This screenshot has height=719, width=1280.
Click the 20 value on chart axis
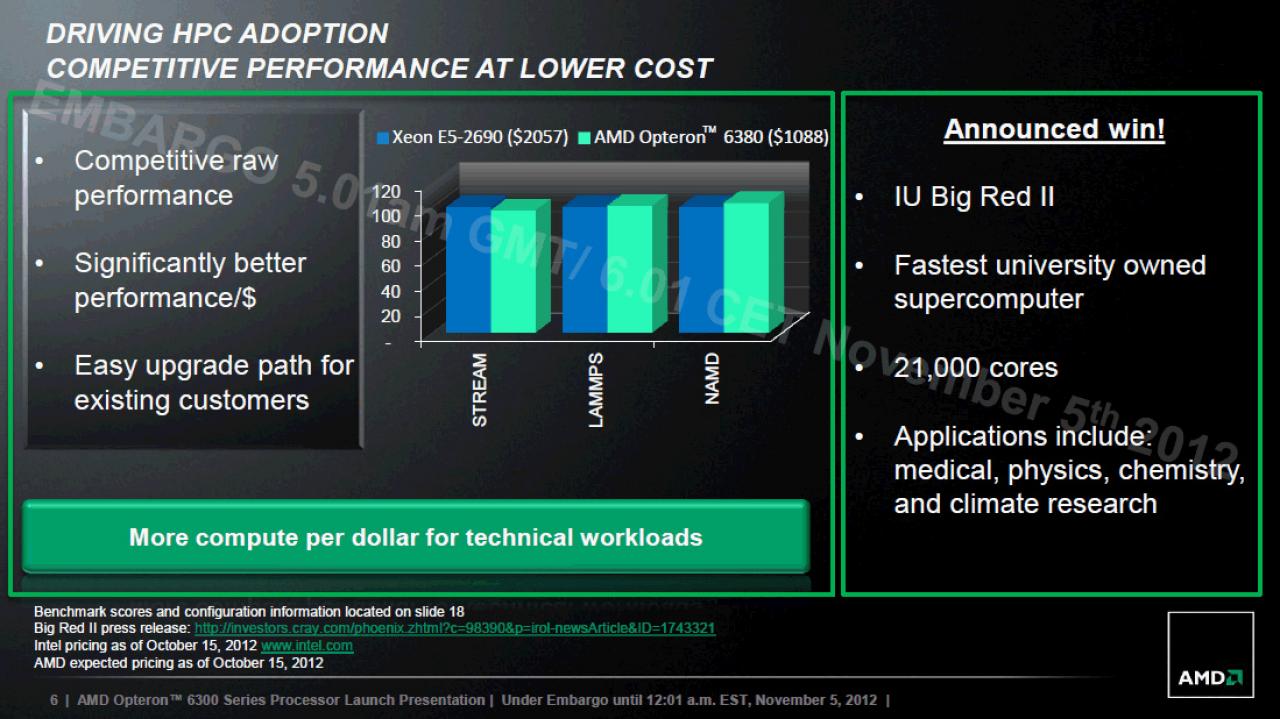pos(391,316)
